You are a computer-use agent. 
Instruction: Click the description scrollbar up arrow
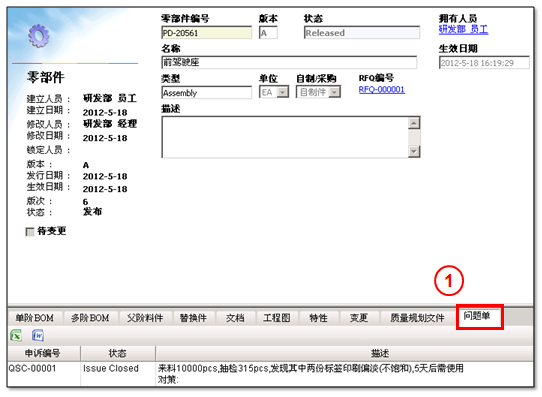(414, 123)
